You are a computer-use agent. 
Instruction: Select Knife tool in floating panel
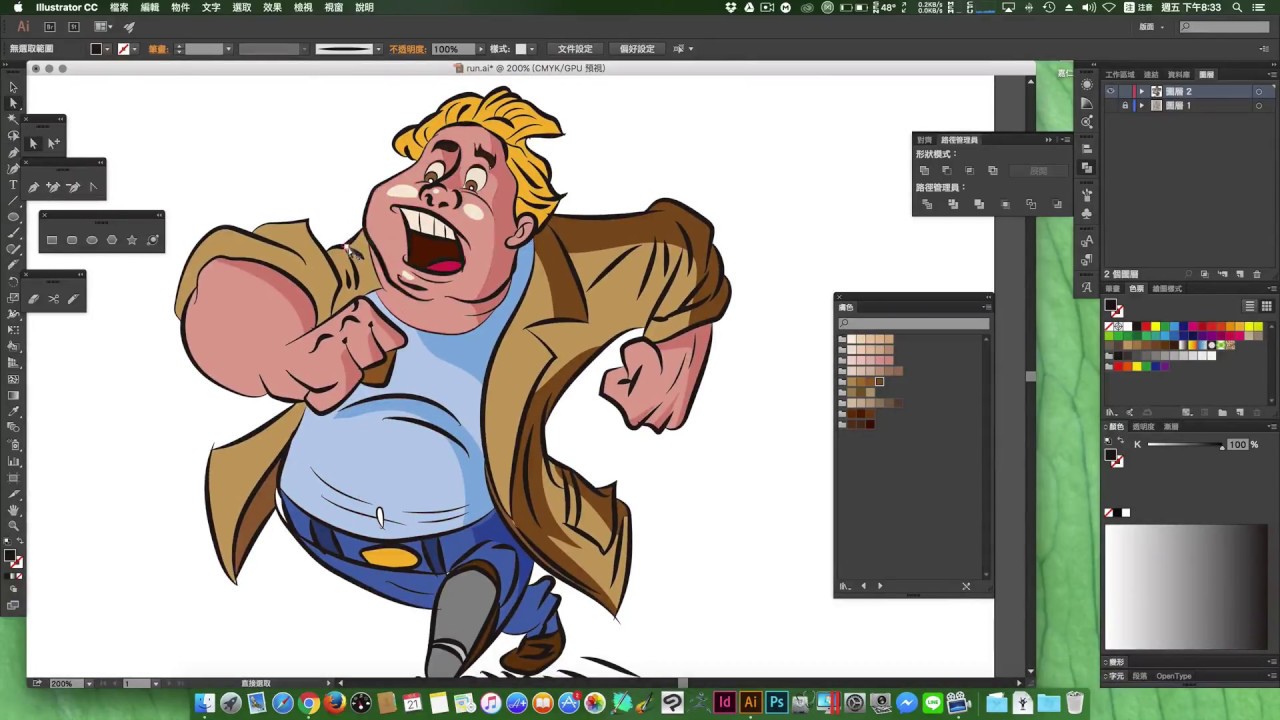coord(73,298)
